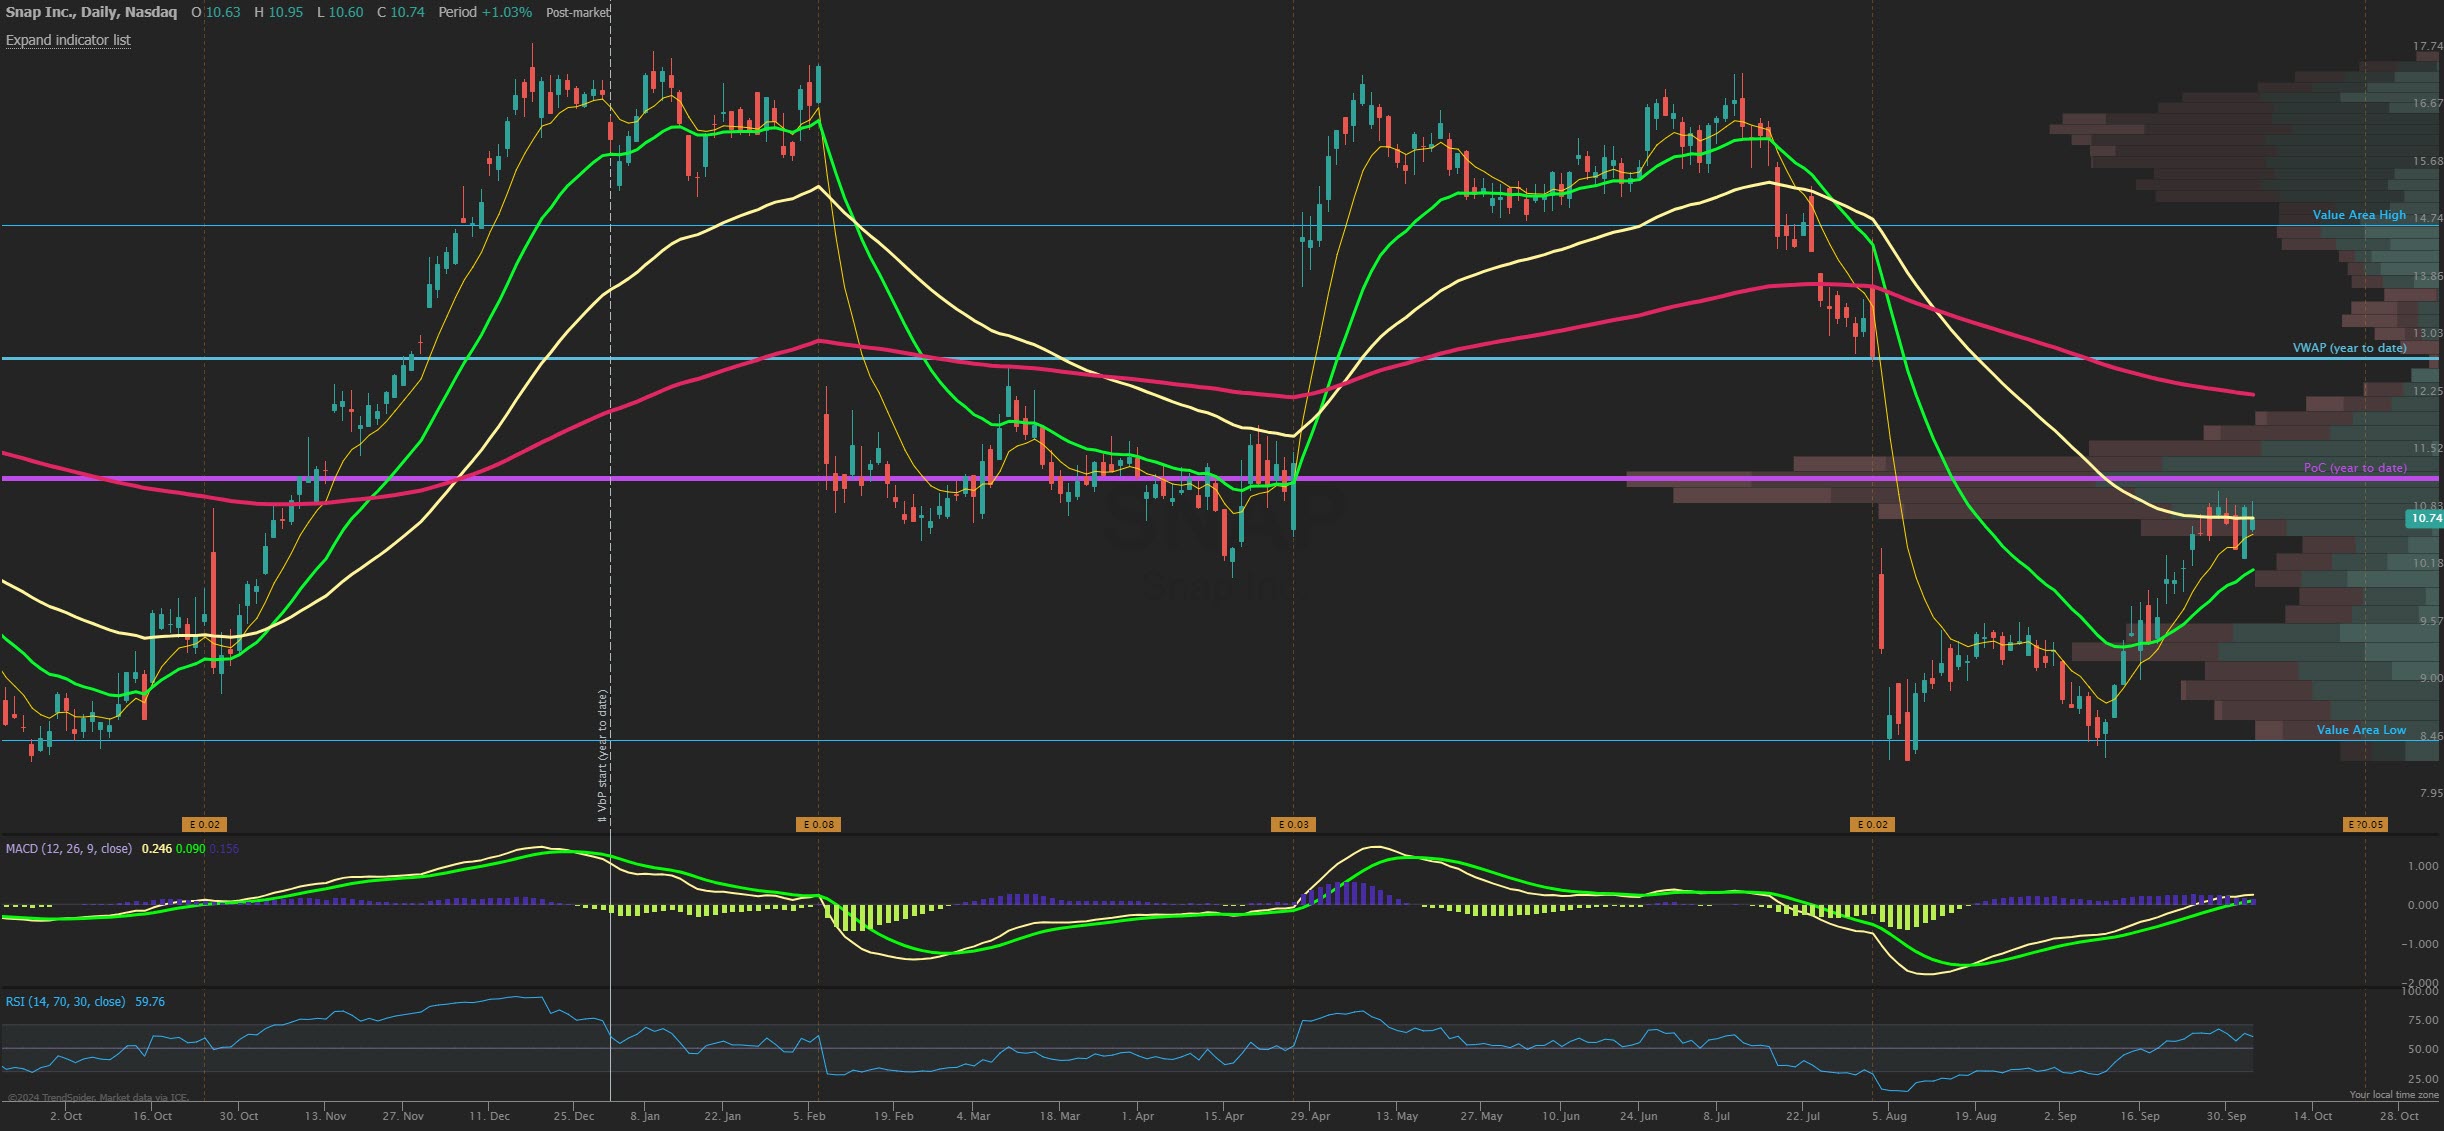Click the Expand indicator list link
2444x1131 pixels.
pos(68,40)
